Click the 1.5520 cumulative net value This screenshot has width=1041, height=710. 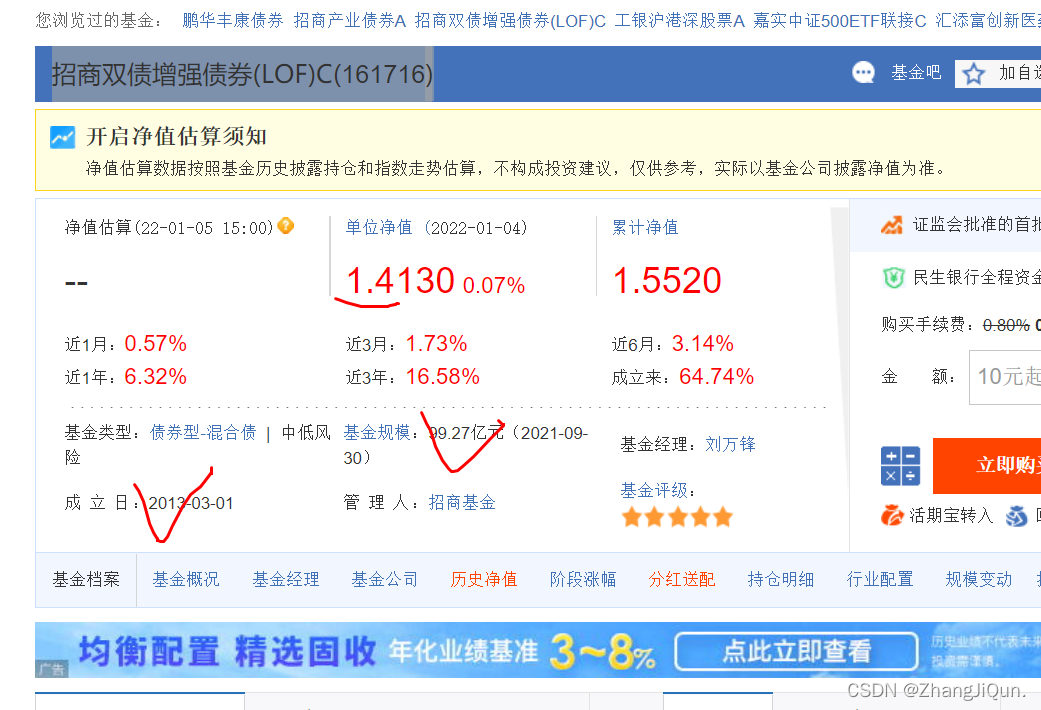(667, 280)
